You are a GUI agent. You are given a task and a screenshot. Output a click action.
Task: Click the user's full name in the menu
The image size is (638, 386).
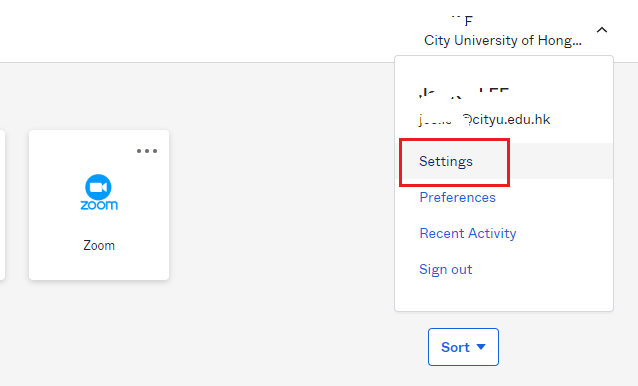(x=464, y=93)
